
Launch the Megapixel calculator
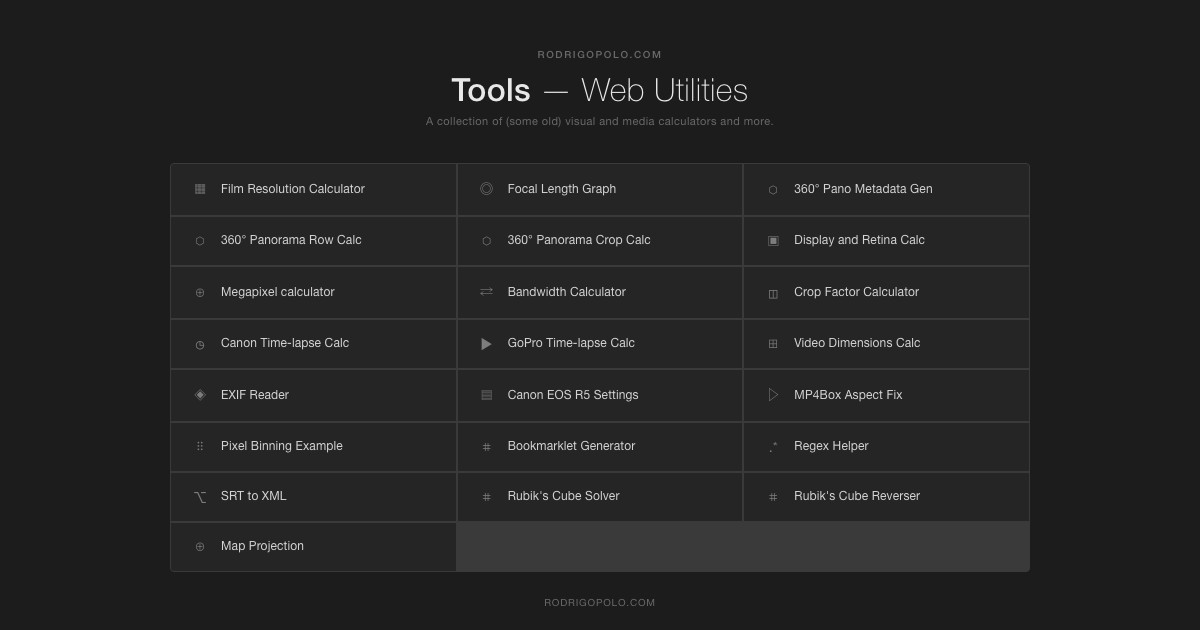(314, 293)
